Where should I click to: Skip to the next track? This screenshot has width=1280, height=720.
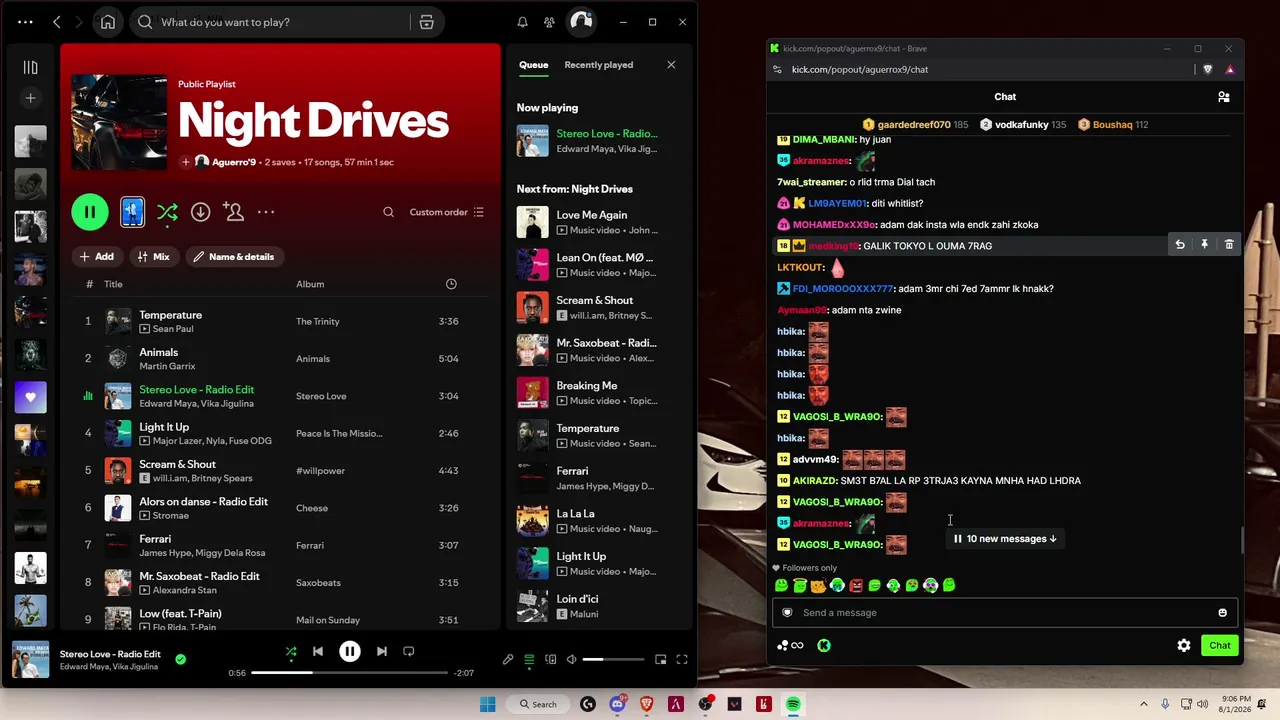click(x=382, y=651)
